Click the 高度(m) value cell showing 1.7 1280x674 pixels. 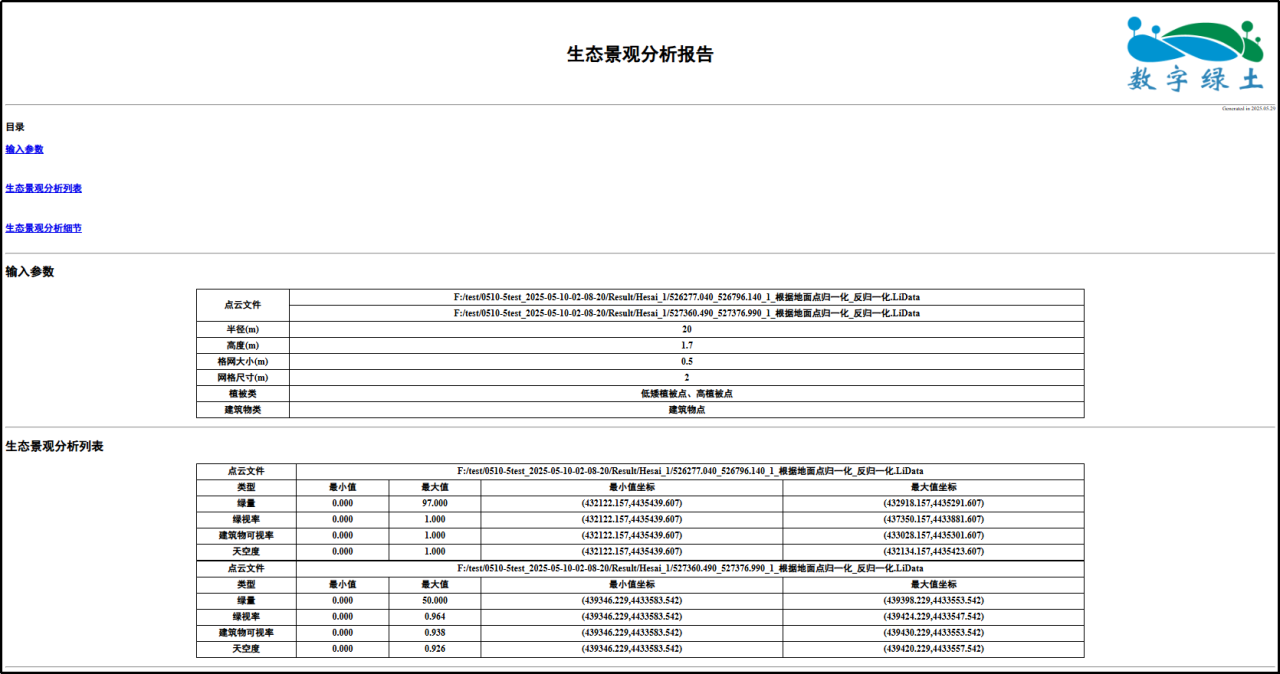(686, 345)
